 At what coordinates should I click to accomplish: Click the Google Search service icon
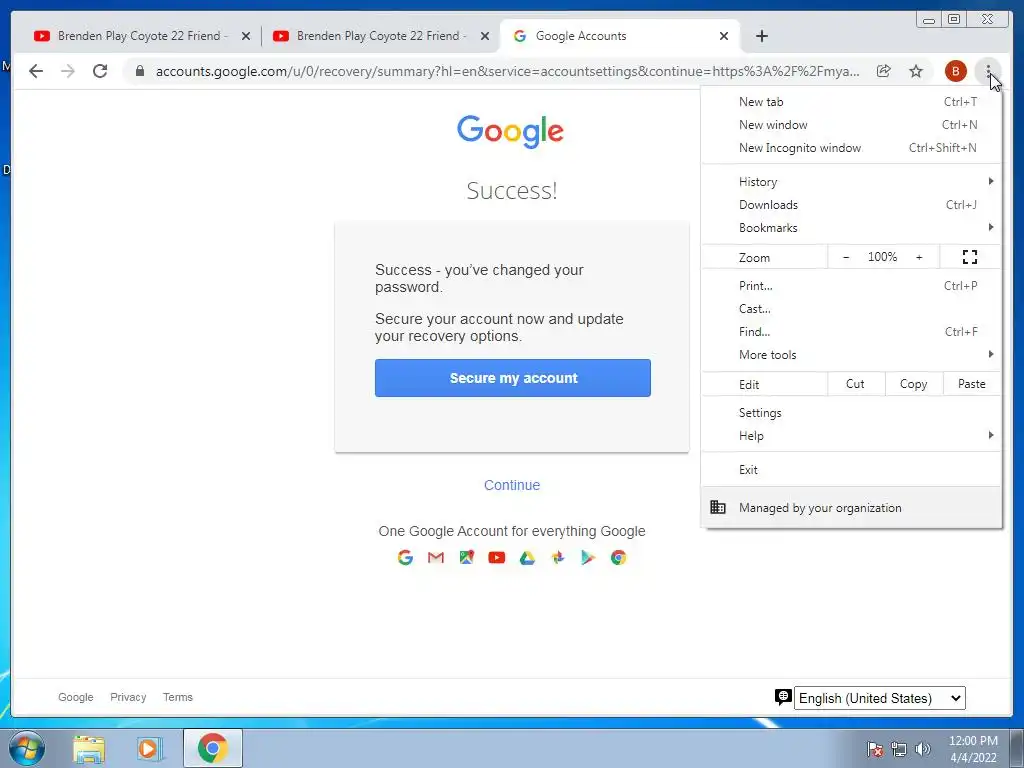coord(405,557)
